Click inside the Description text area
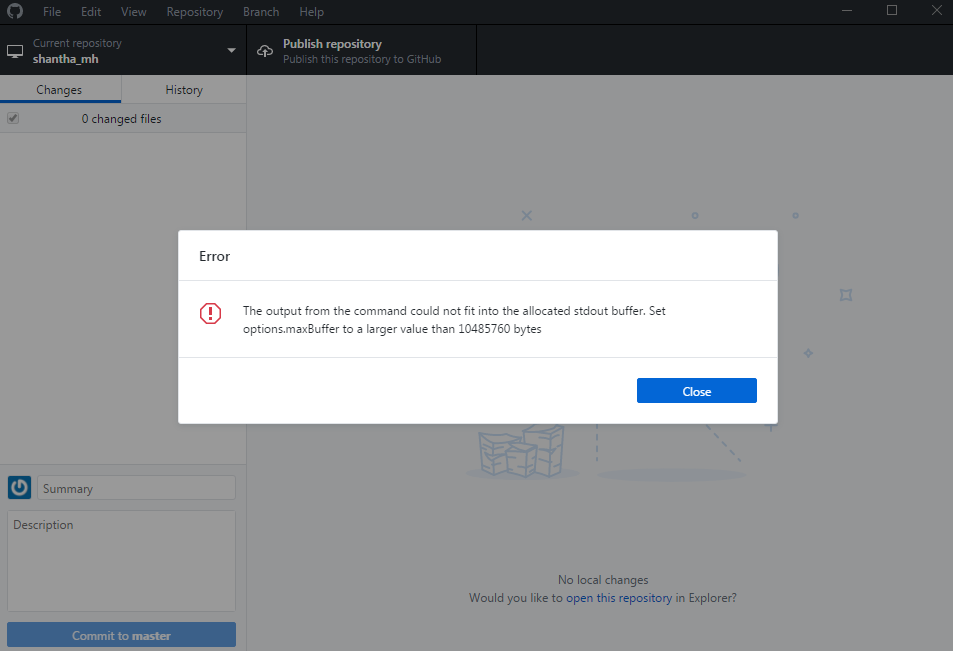 pos(120,560)
